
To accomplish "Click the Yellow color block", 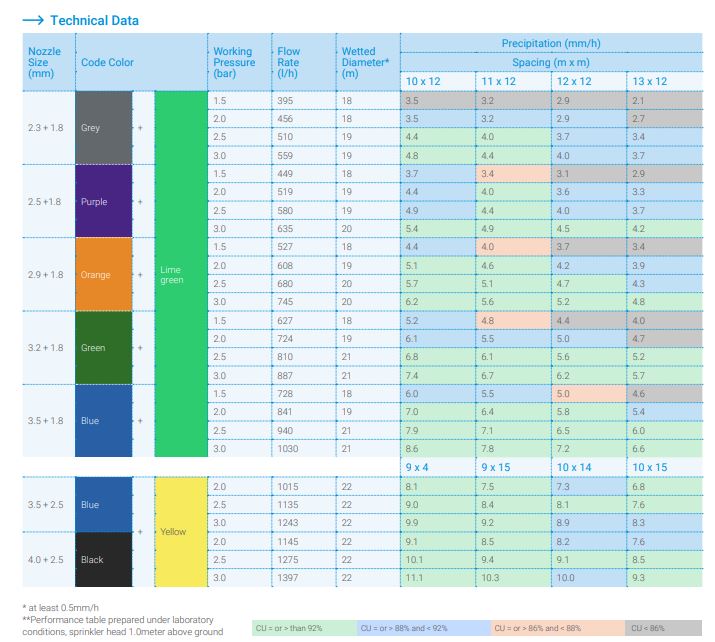I will pyautogui.click(x=181, y=532).
